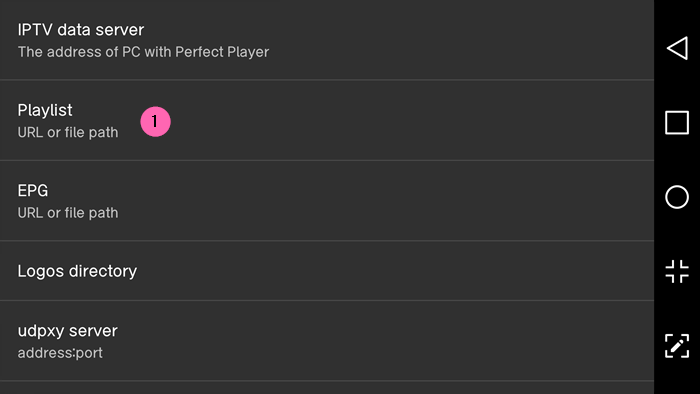
Task: Click the pink number 1 badge
Action: [155, 121]
